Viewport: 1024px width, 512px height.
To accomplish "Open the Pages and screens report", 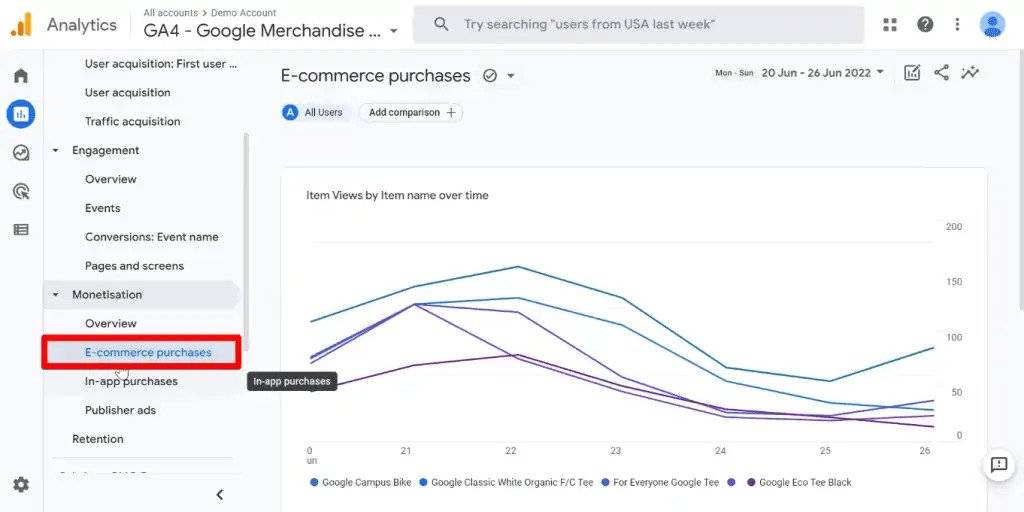I will (x=135, y=265).
